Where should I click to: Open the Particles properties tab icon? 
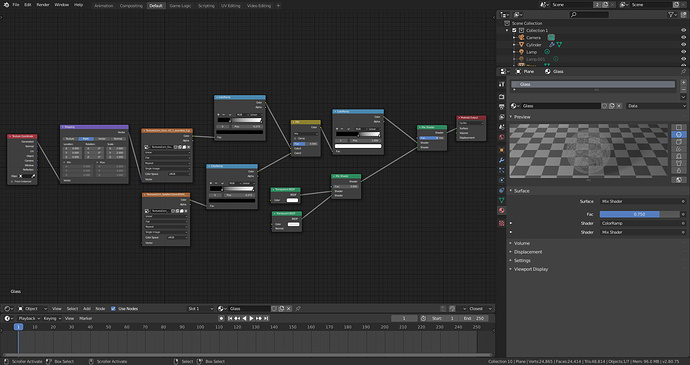click(501, 170)
